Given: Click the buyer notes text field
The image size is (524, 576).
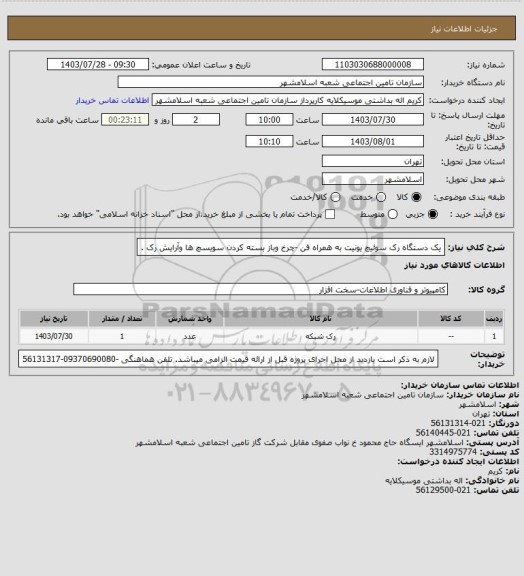Looking at the screenshot, I should coord(228,359).
